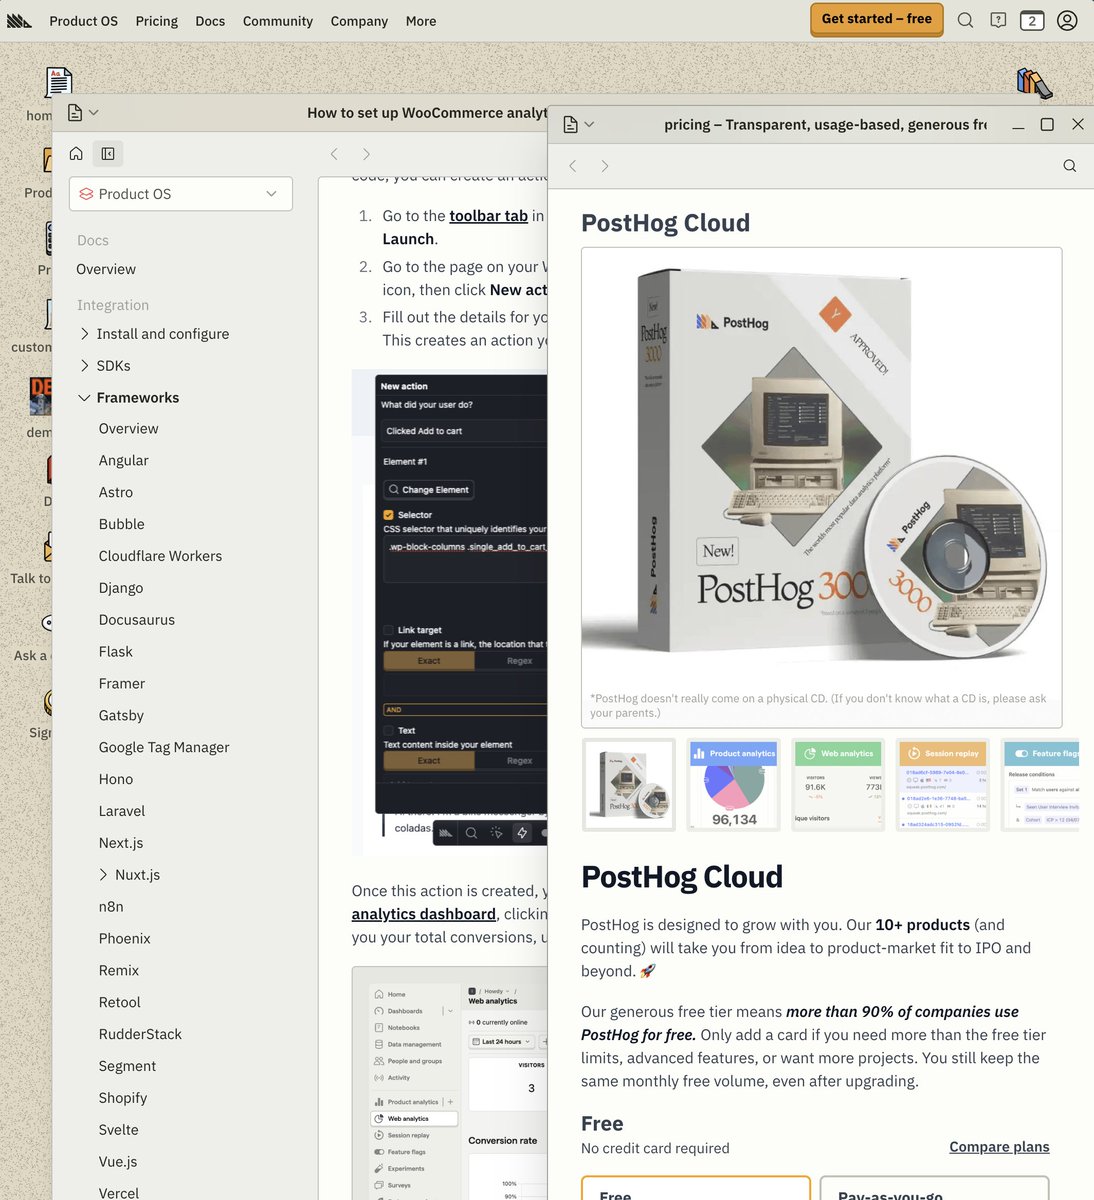1094x1200 pixels.
Task: Open the Google Tag Manager page
Action: pos(164,748)
